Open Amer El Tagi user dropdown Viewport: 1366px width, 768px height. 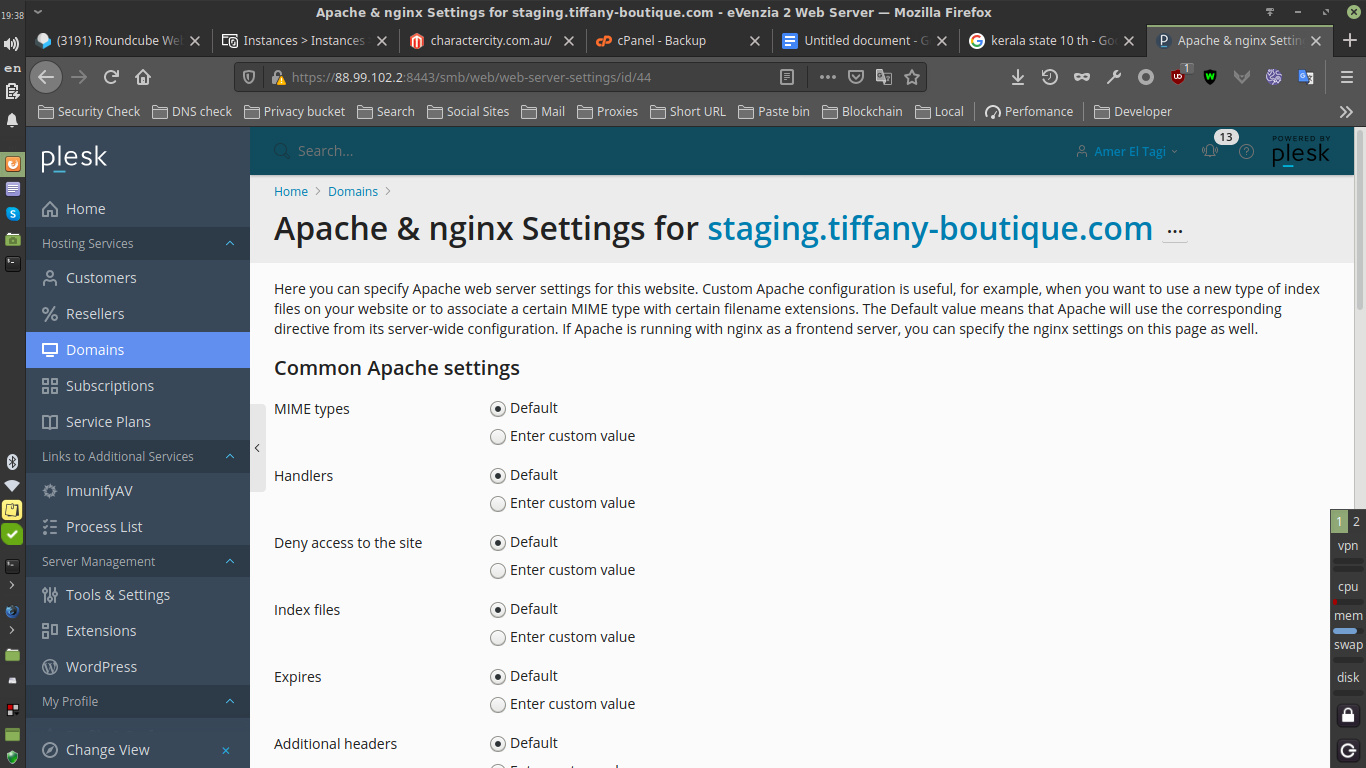coord(1127,152)
